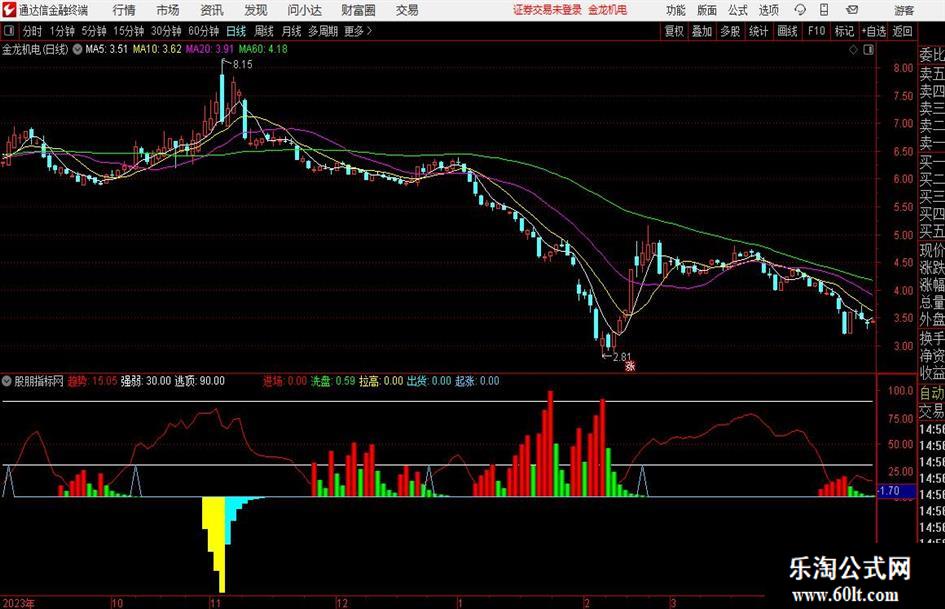This screenshot has width=945, height=609.
Task: Select the 周线 weekly period
Action: coord(264,31)
